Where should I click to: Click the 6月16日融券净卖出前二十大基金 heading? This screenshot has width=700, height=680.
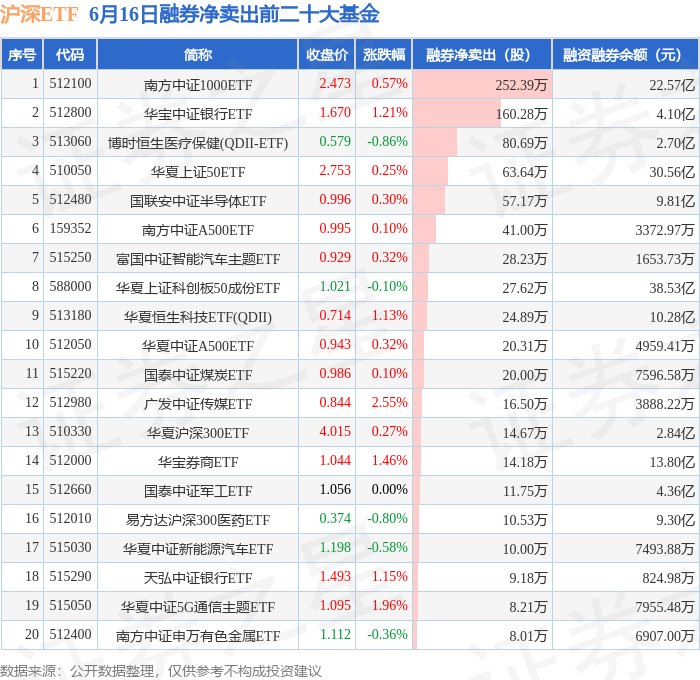(234, 14)
